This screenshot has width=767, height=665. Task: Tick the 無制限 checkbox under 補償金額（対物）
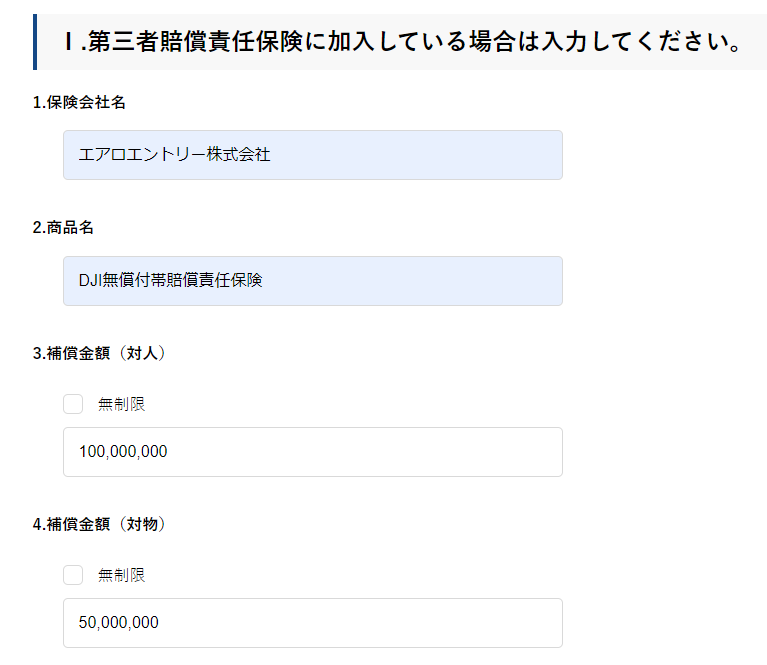[x=73, y=575]
